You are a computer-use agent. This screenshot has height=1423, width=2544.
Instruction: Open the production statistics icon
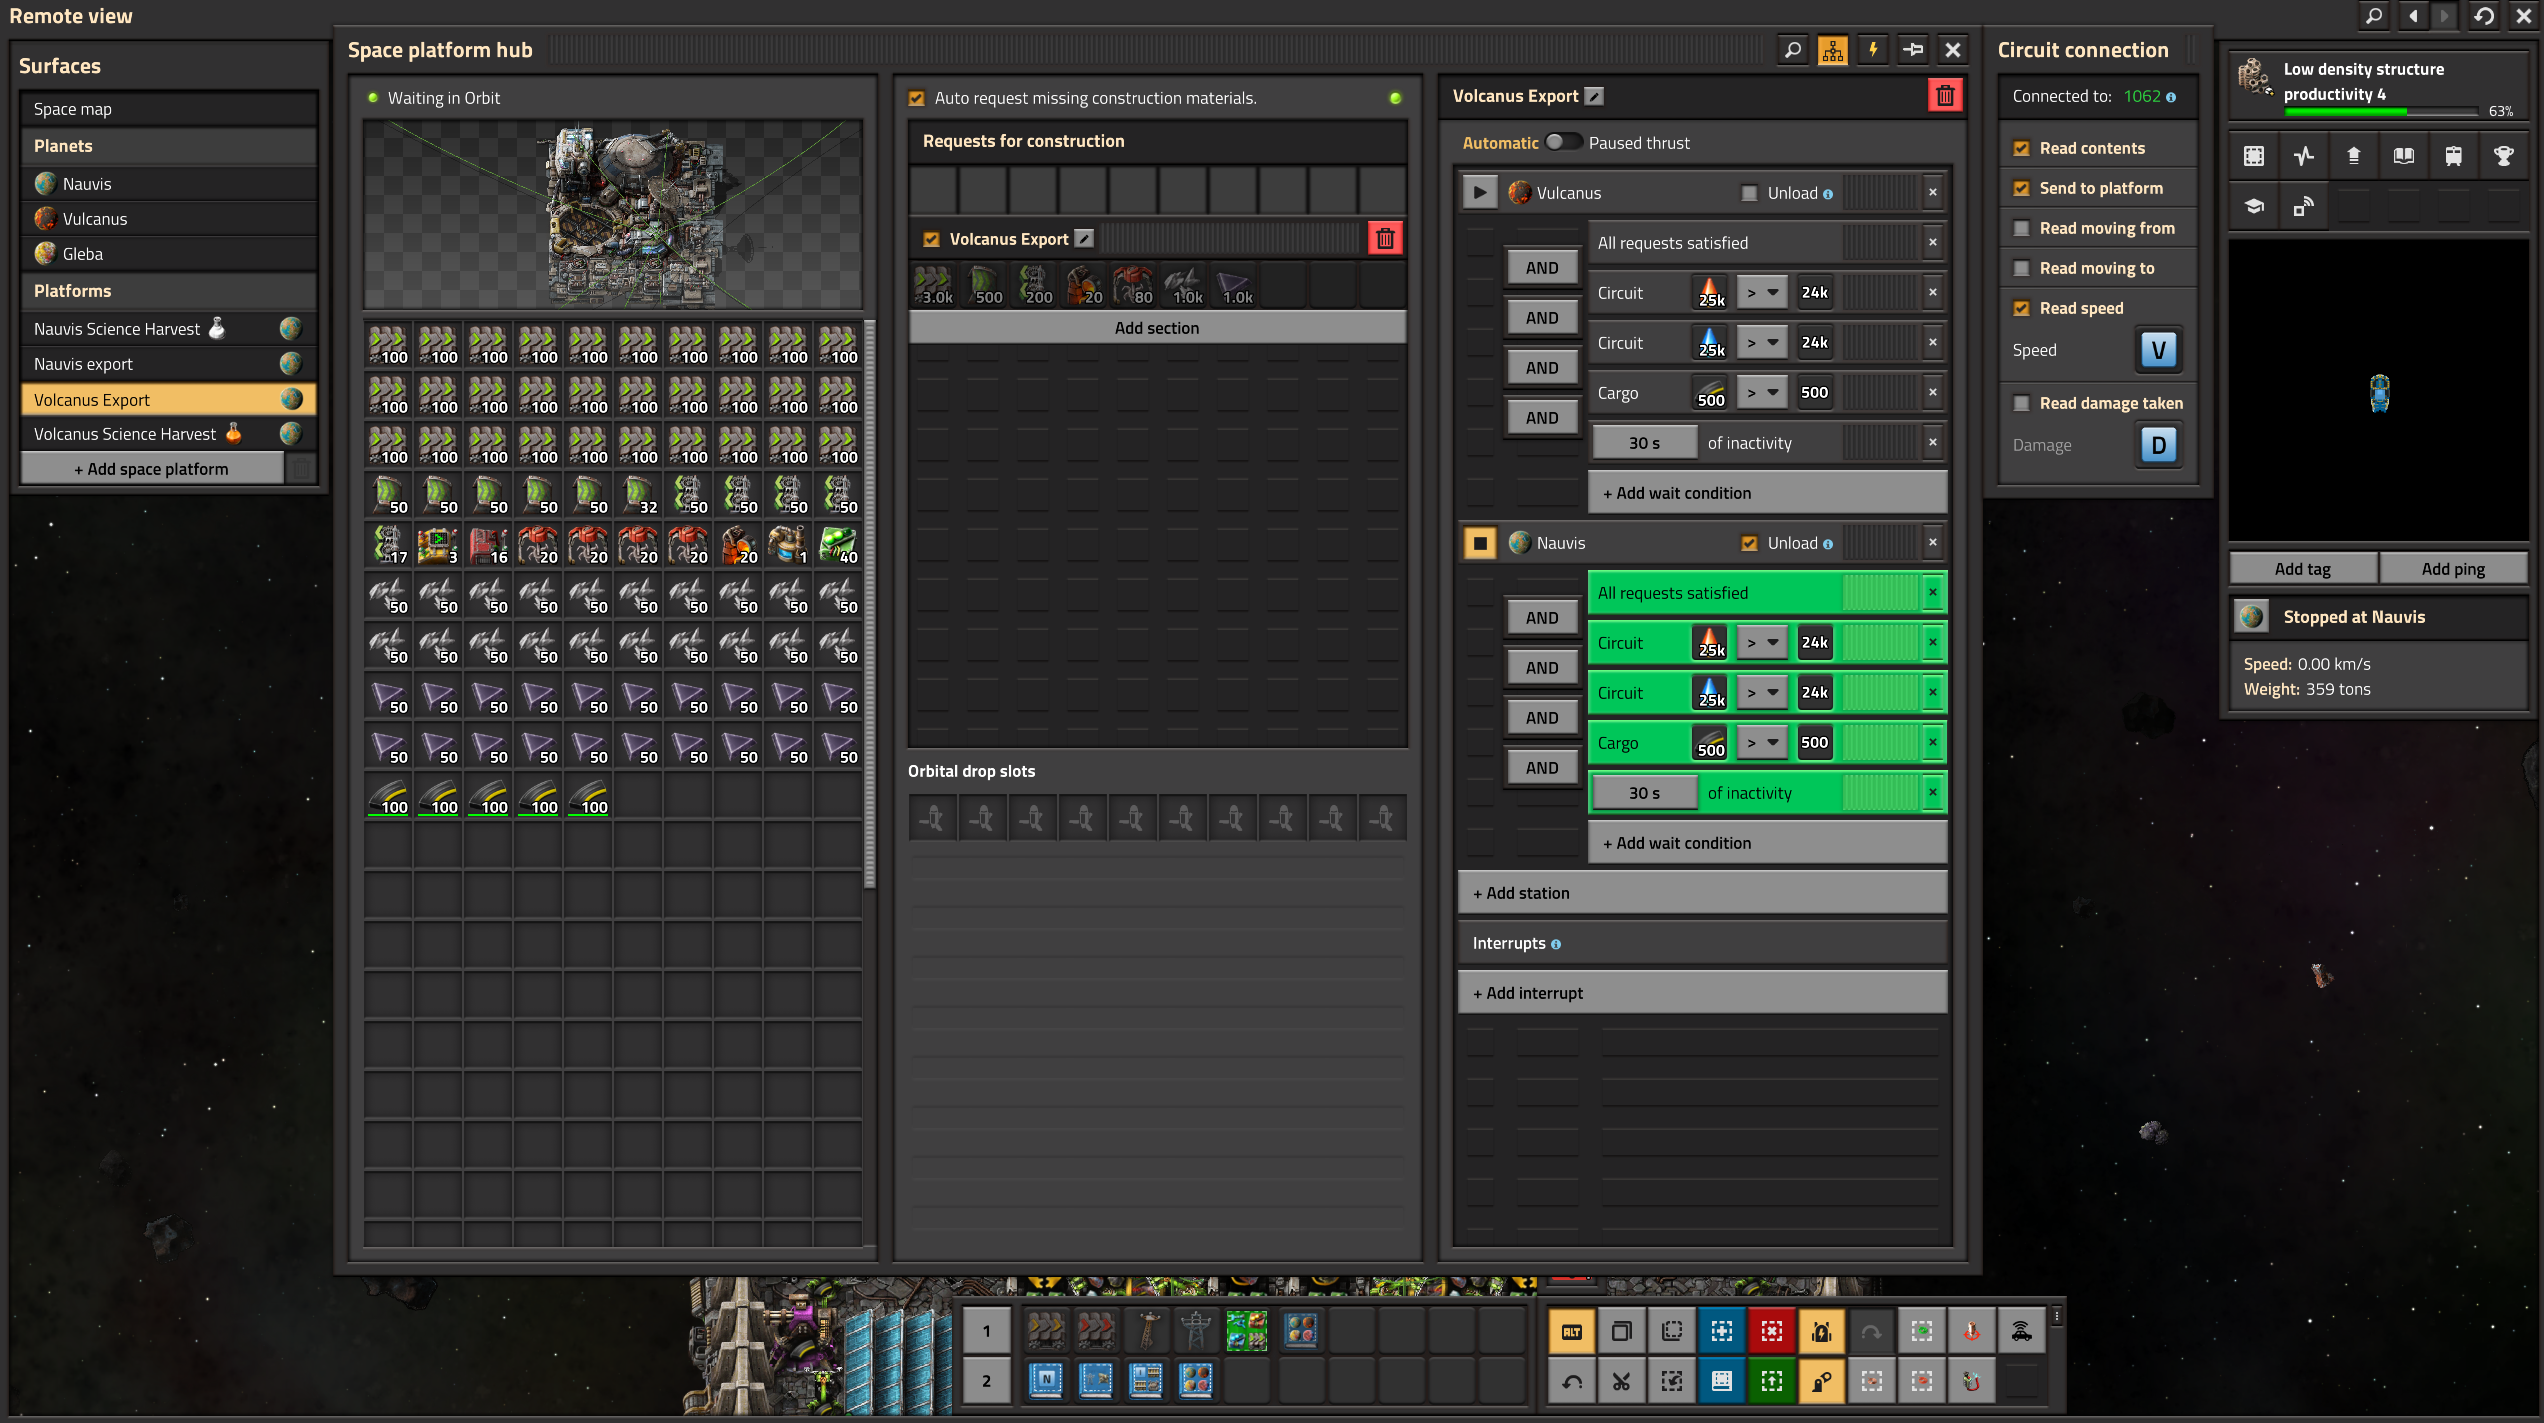click(2304, 156)
